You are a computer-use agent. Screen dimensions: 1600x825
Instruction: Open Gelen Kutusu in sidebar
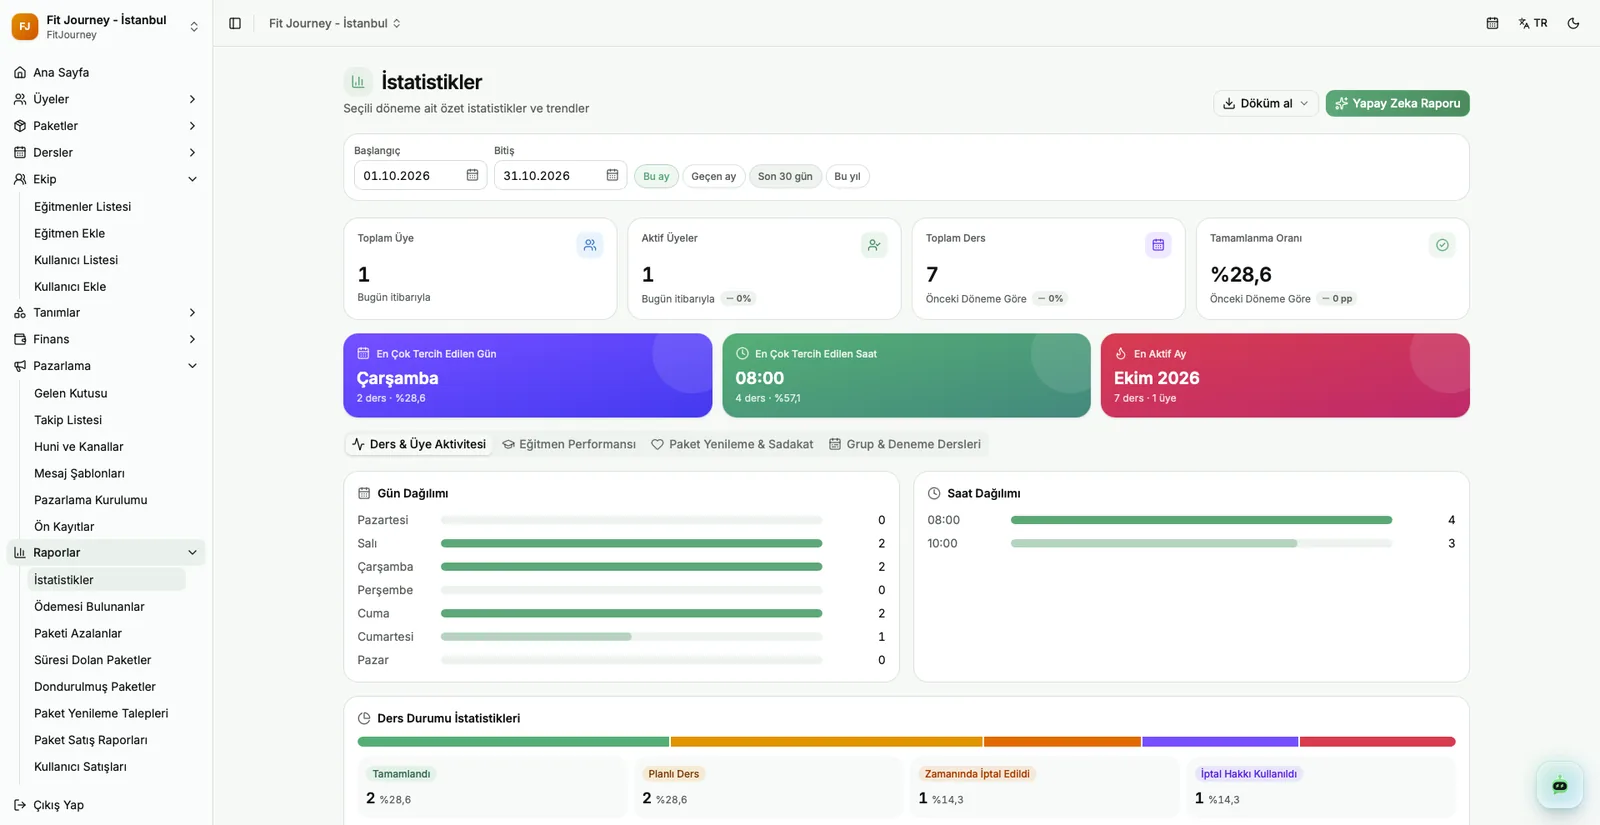(71, 393)
